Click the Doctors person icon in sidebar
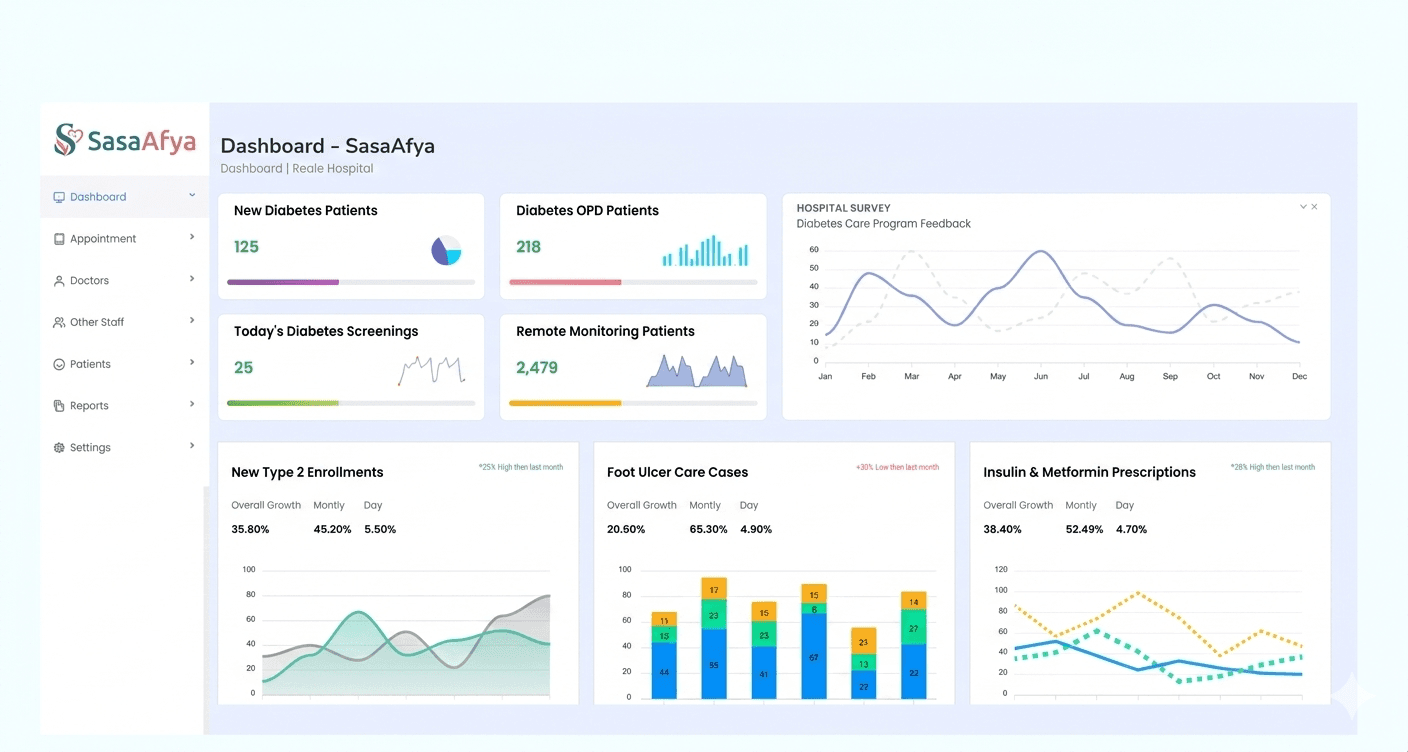1408x752 pixels. pos(59,281)
